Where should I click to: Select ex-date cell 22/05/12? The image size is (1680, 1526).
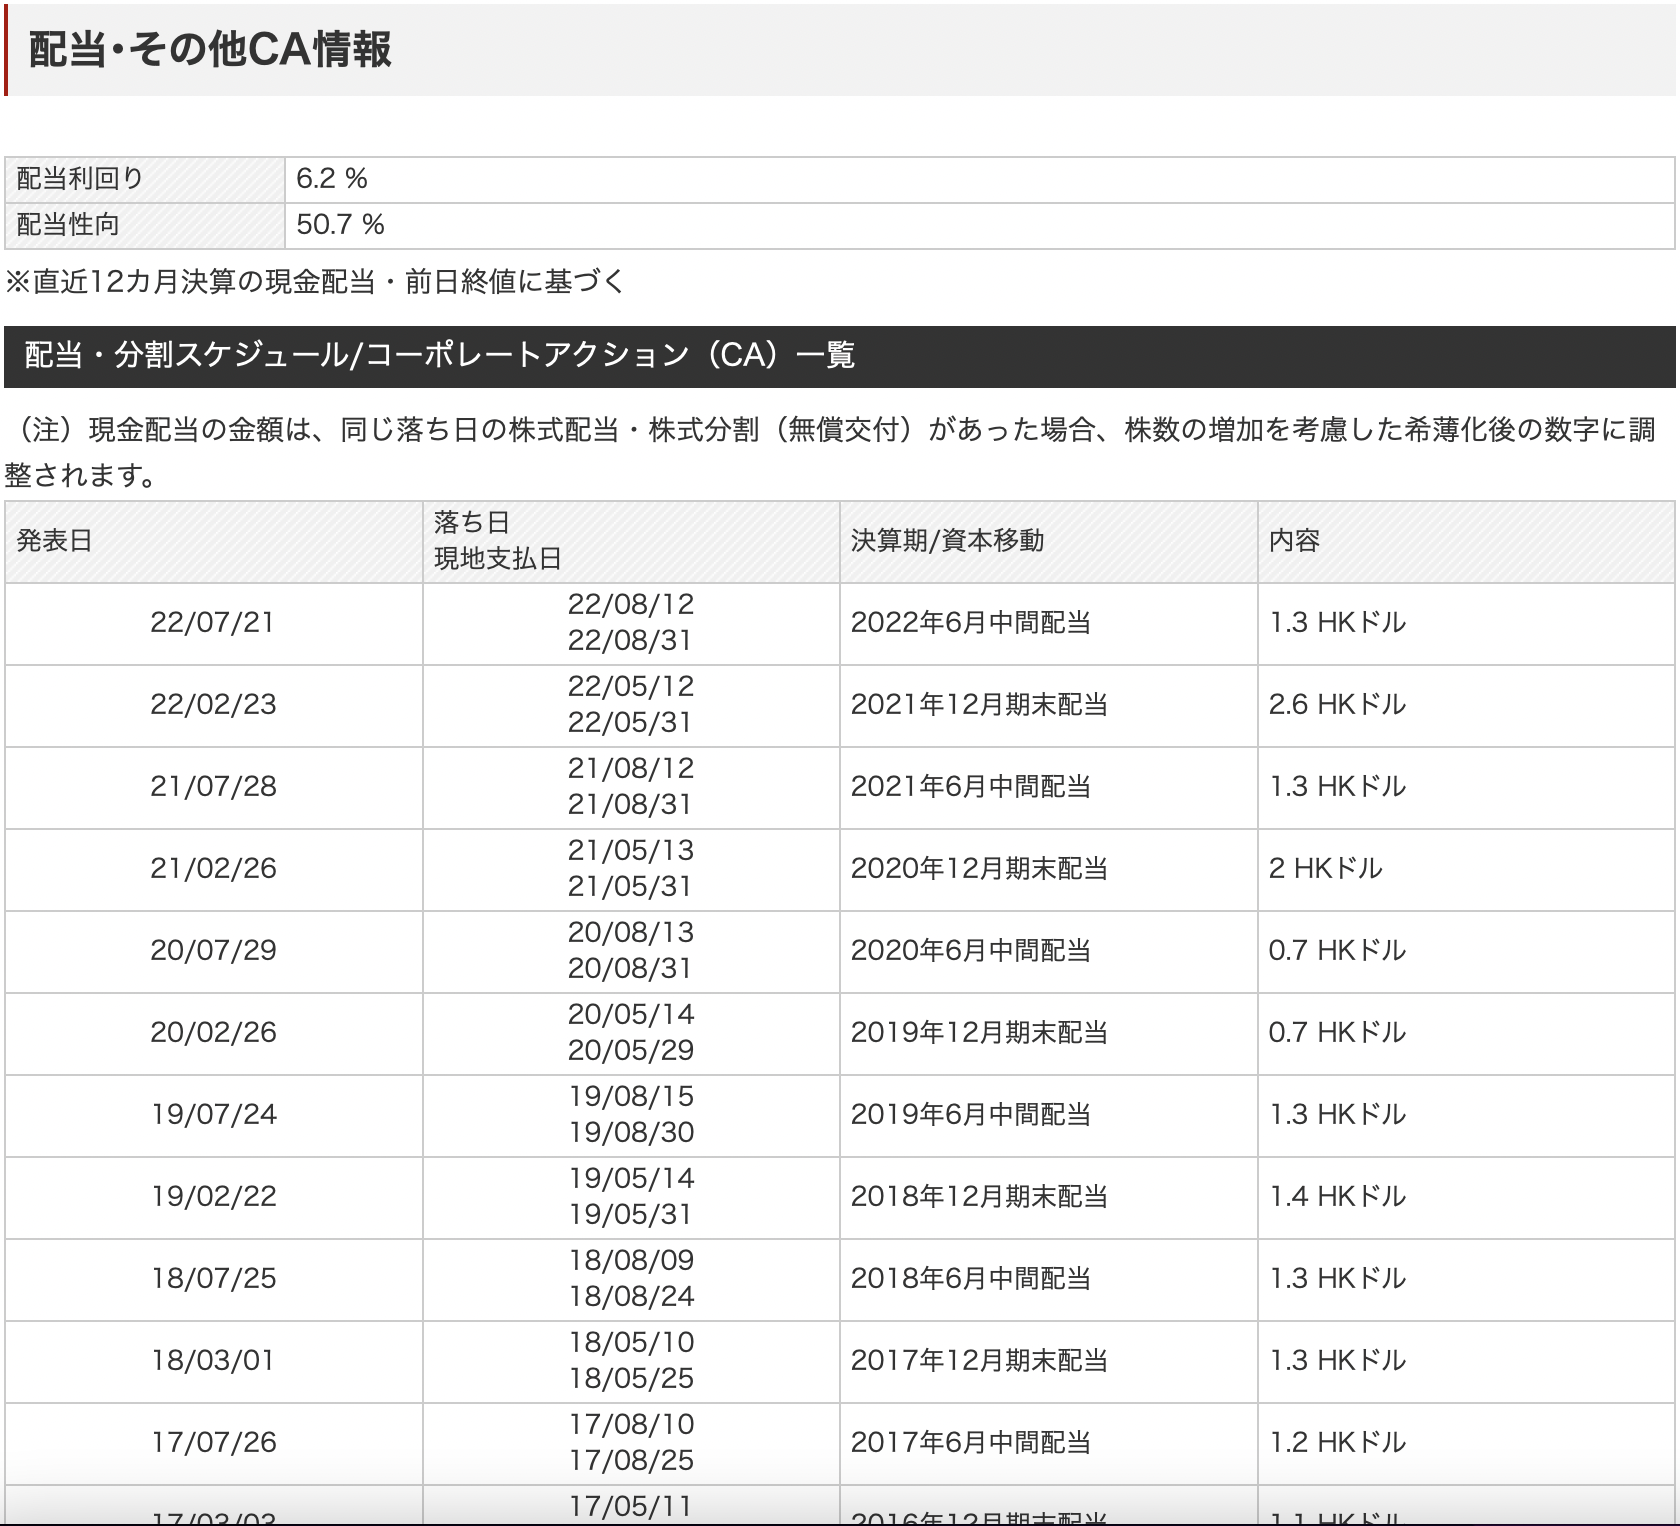[631, 706]
